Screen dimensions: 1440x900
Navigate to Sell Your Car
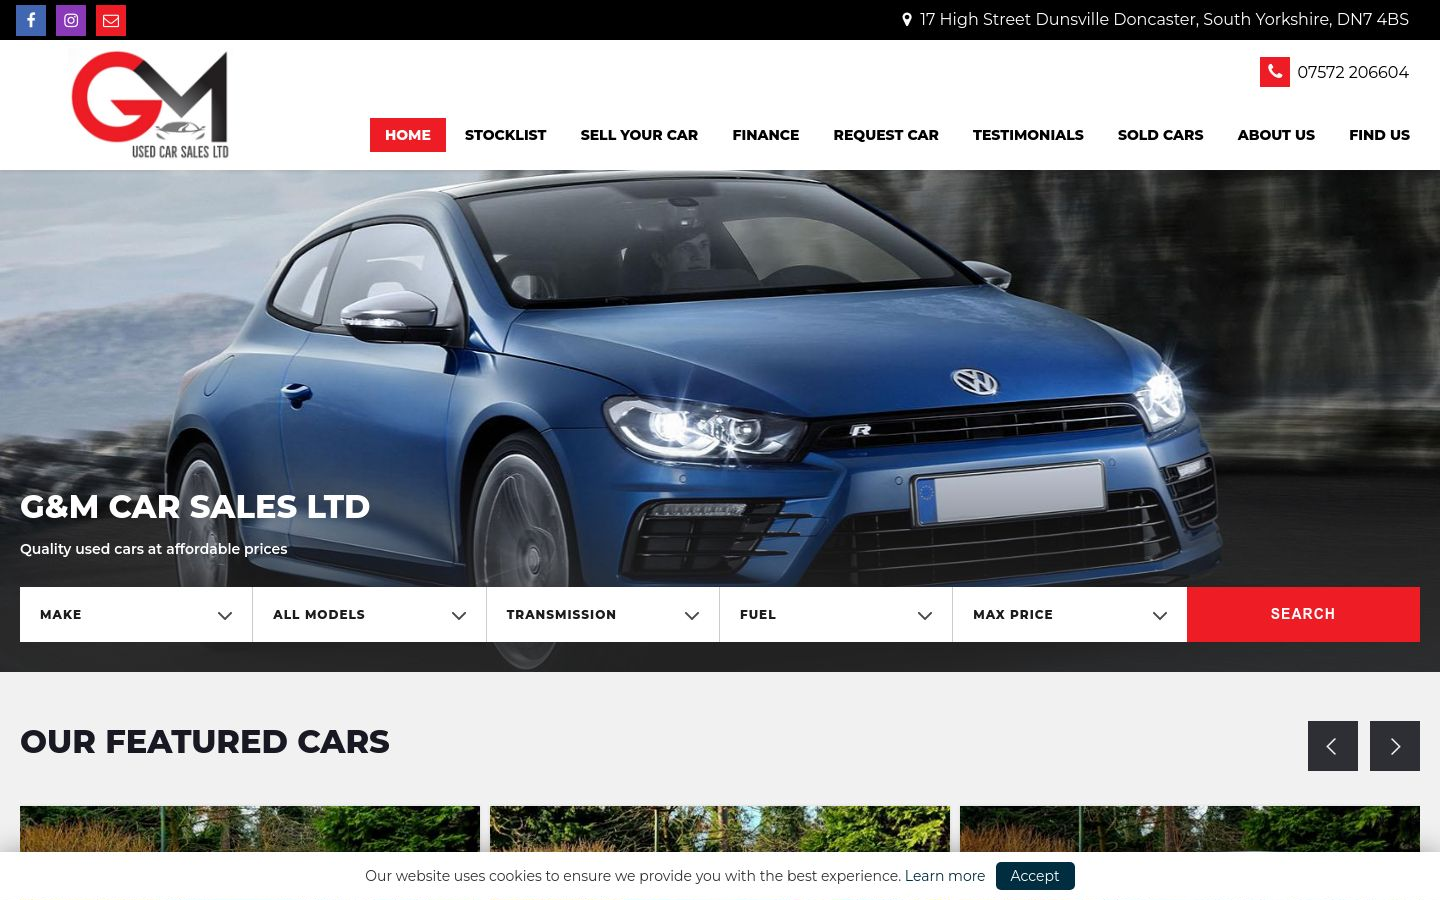click(x=639, y=135)
